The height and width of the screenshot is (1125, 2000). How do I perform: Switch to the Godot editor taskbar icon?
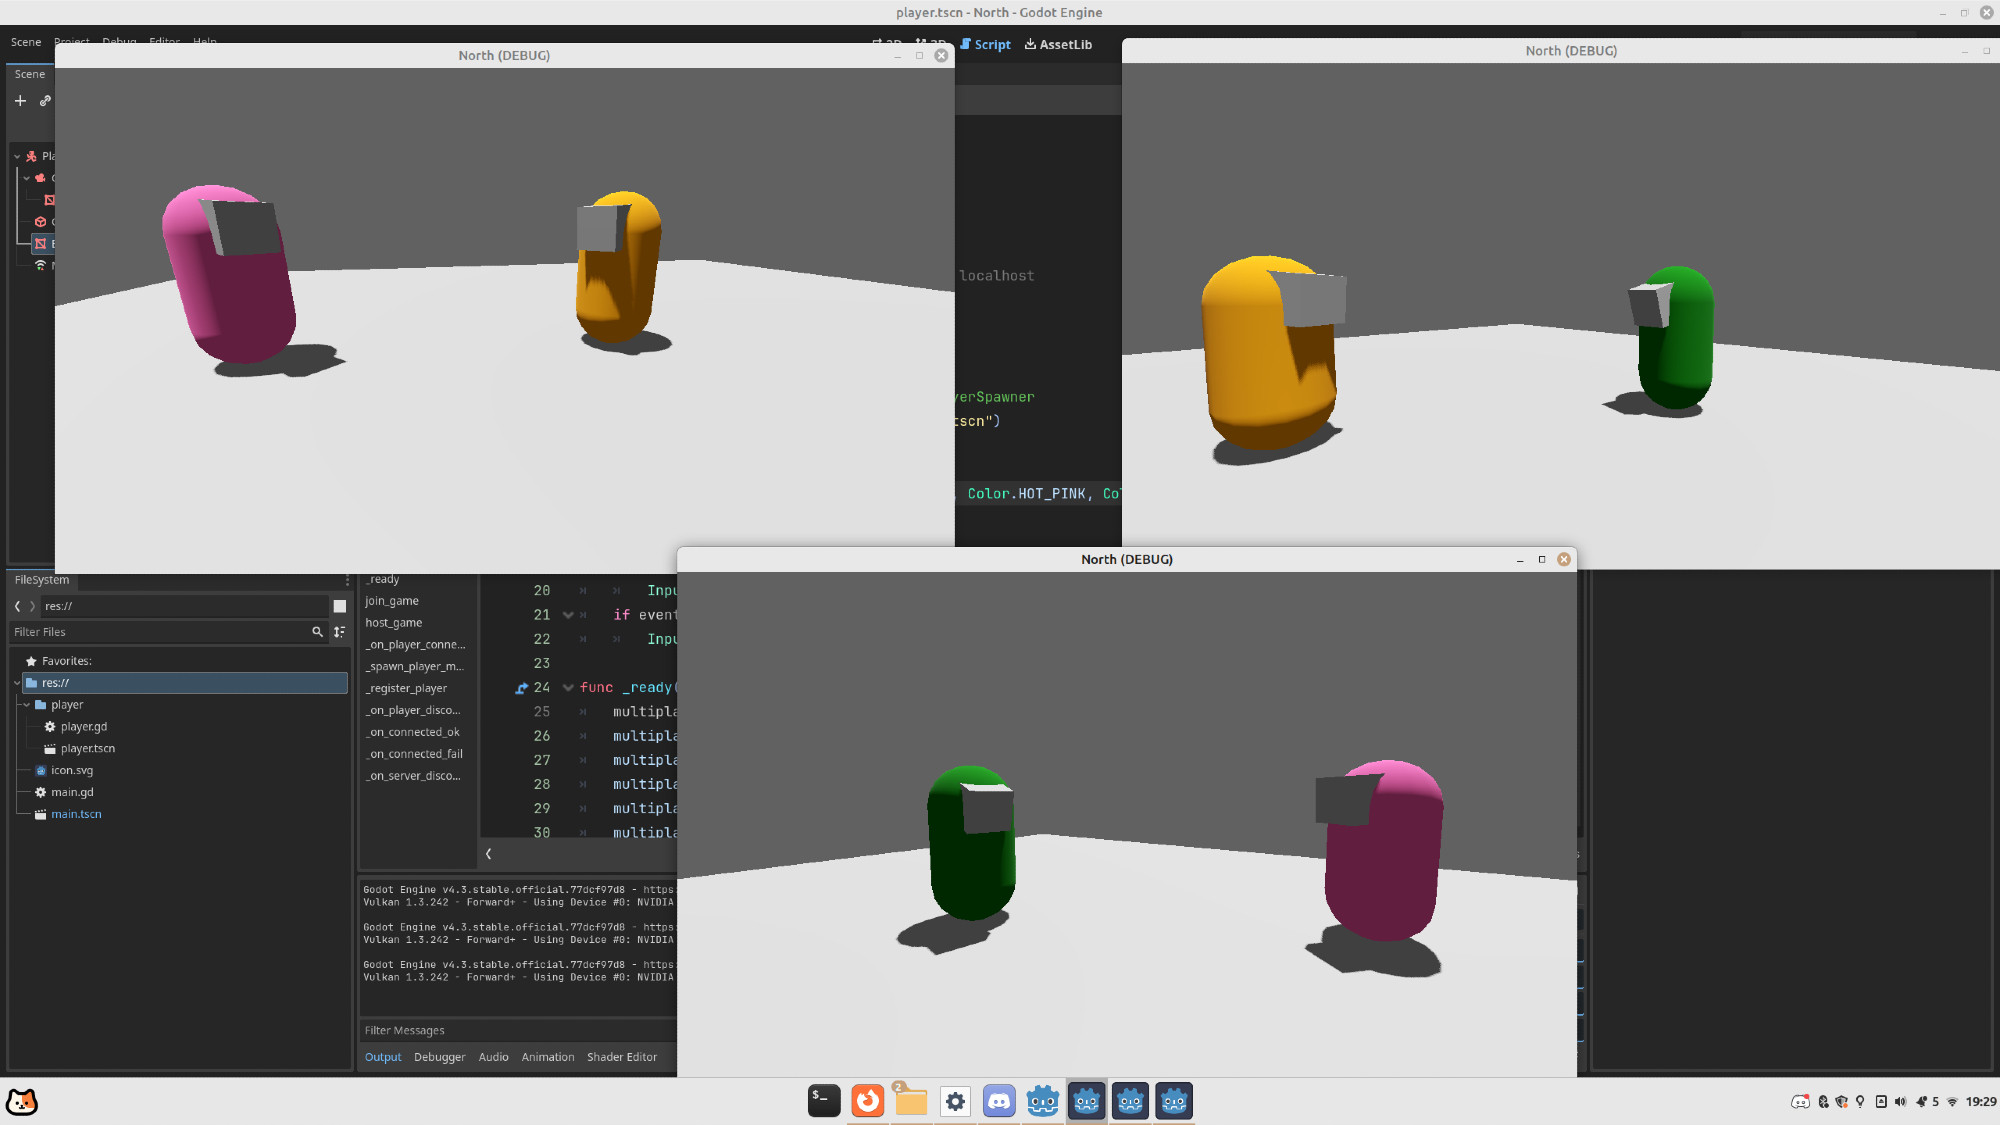pos(1043,1101)
